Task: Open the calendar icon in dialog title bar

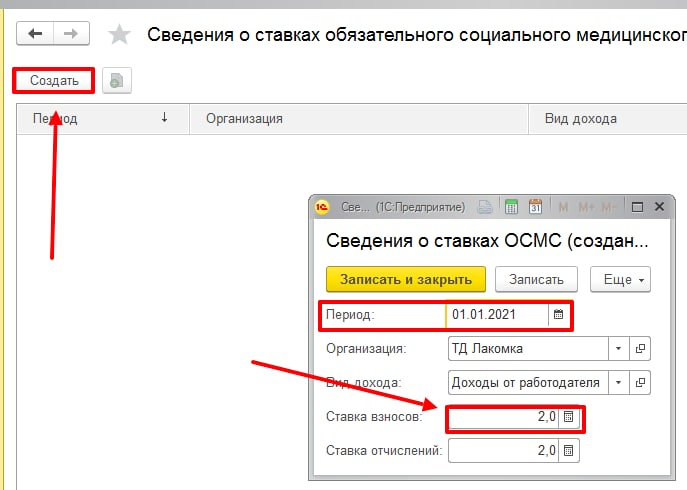Action: pyautogui.click(x=535, y=207)
